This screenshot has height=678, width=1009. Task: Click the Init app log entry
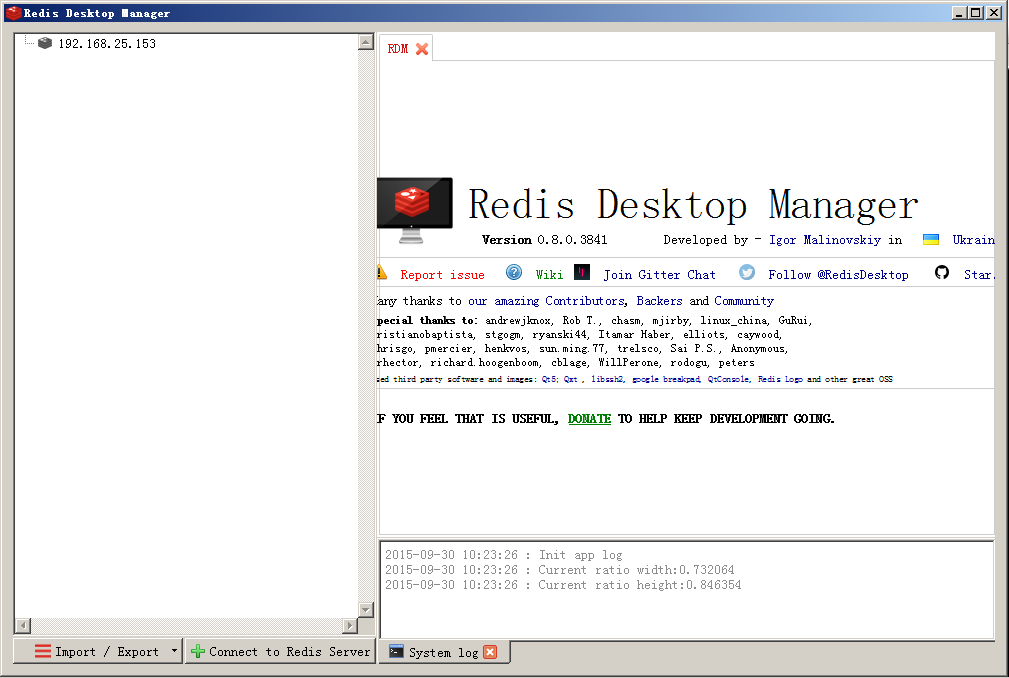pos(504,554)
